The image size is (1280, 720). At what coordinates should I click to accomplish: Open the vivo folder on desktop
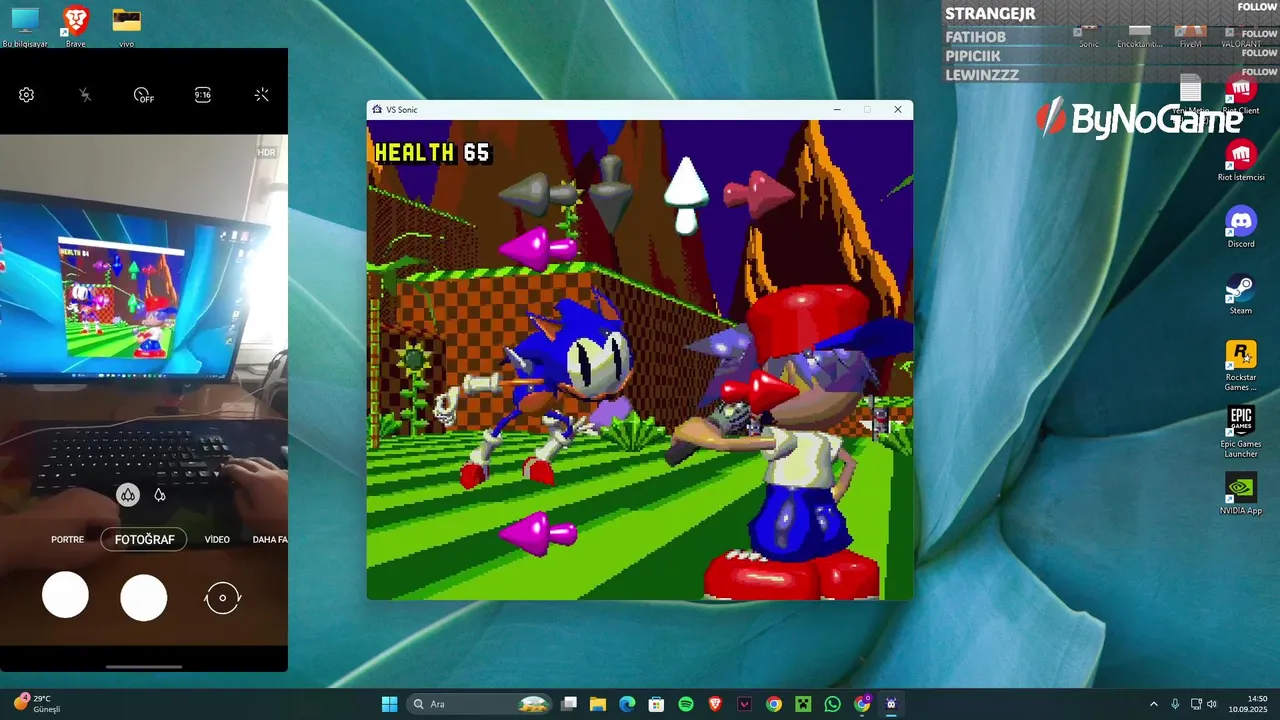(x=126, y=27)
